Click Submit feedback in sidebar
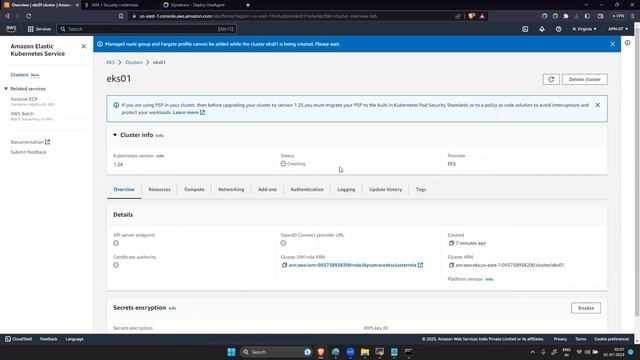 tap(29, 152)
